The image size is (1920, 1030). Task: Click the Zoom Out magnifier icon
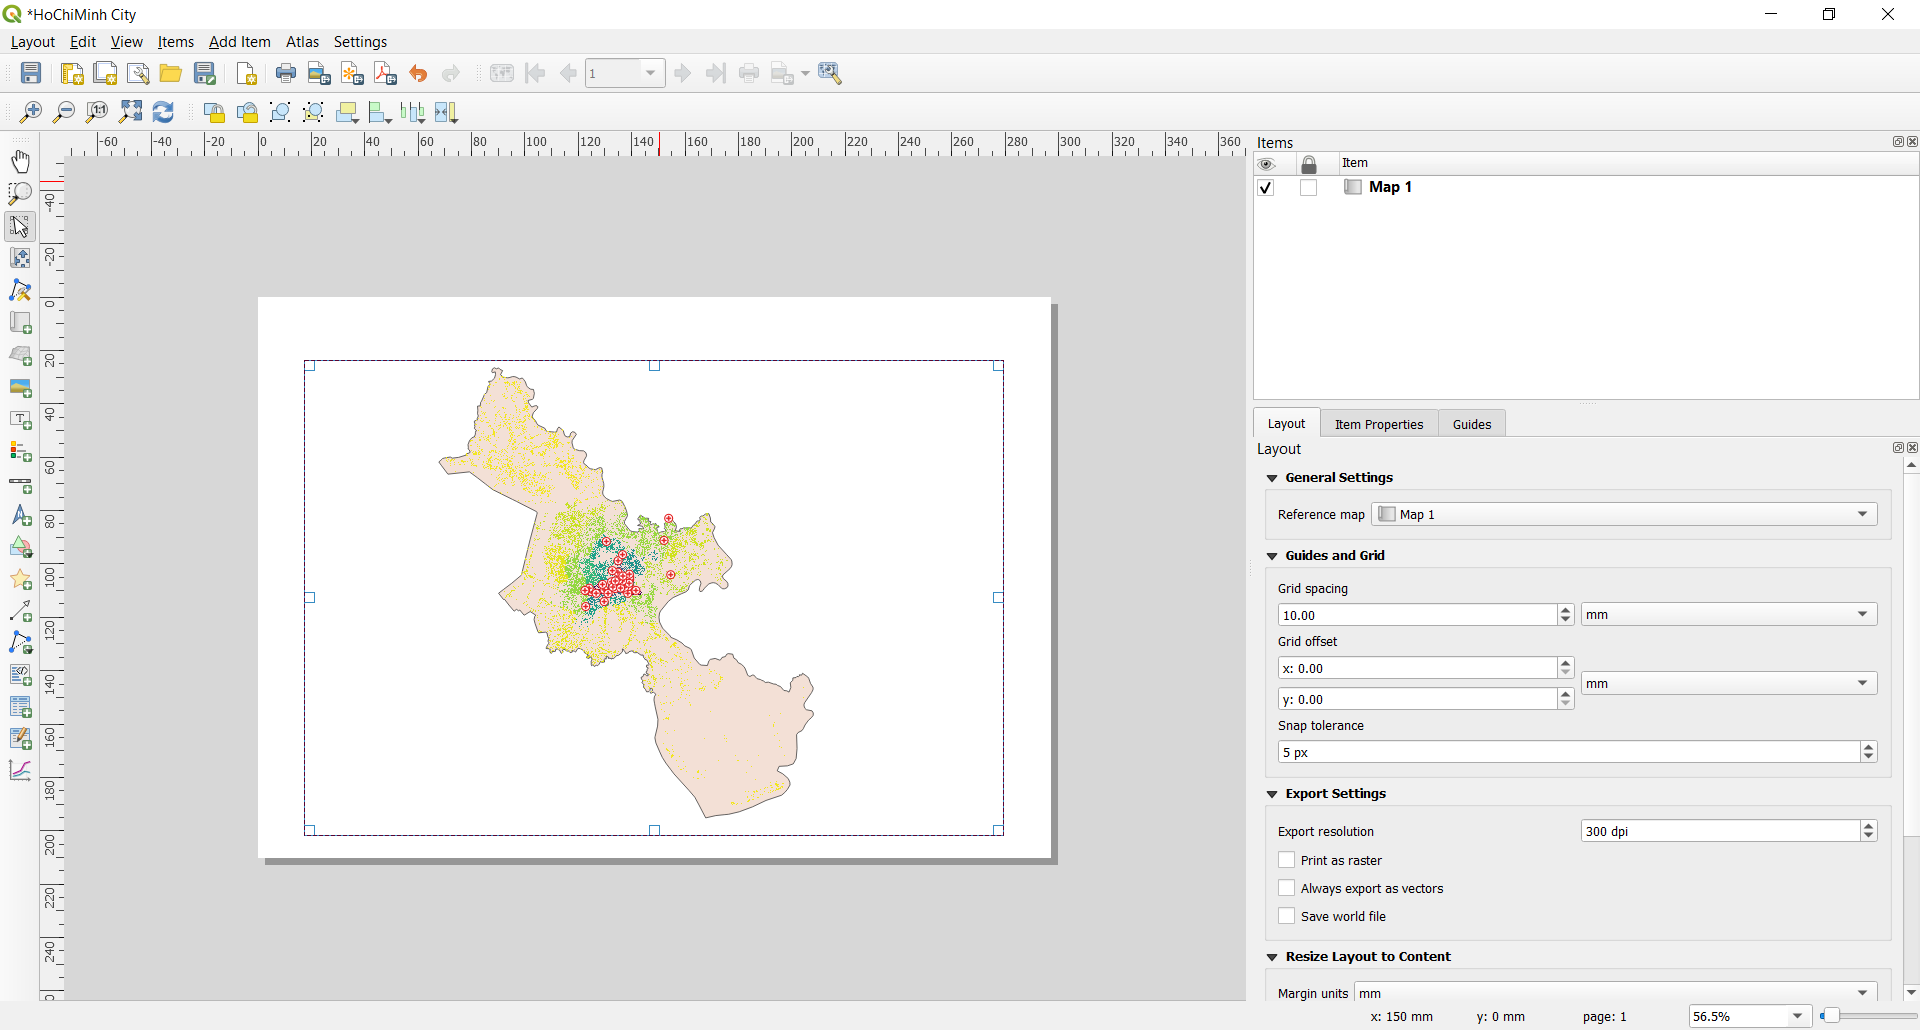coord(64,112)
